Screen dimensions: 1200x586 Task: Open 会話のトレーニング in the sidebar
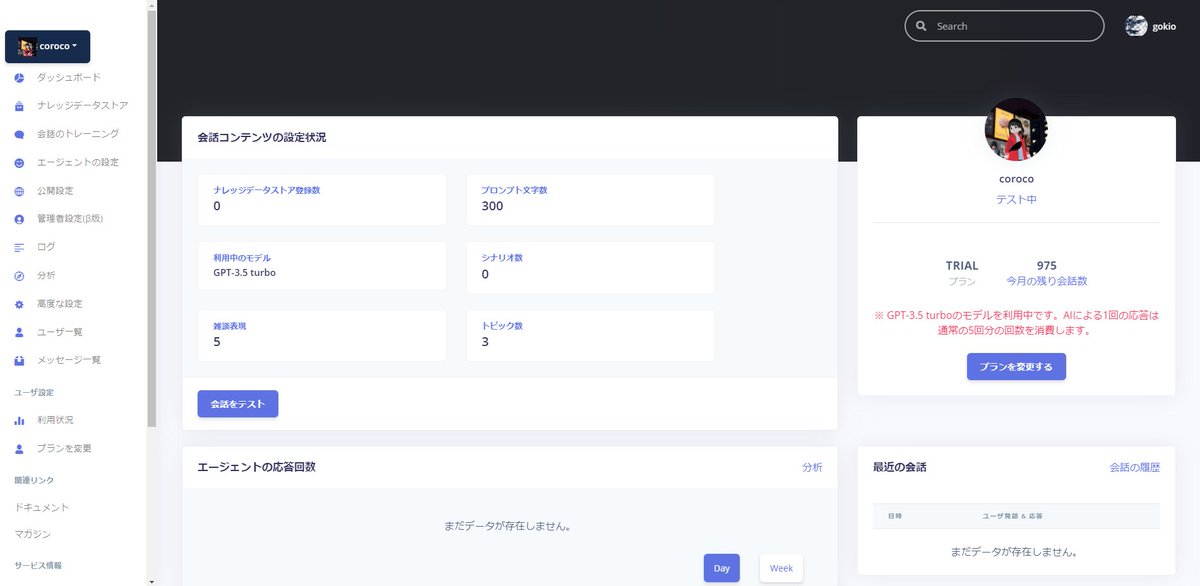[78, 134]
